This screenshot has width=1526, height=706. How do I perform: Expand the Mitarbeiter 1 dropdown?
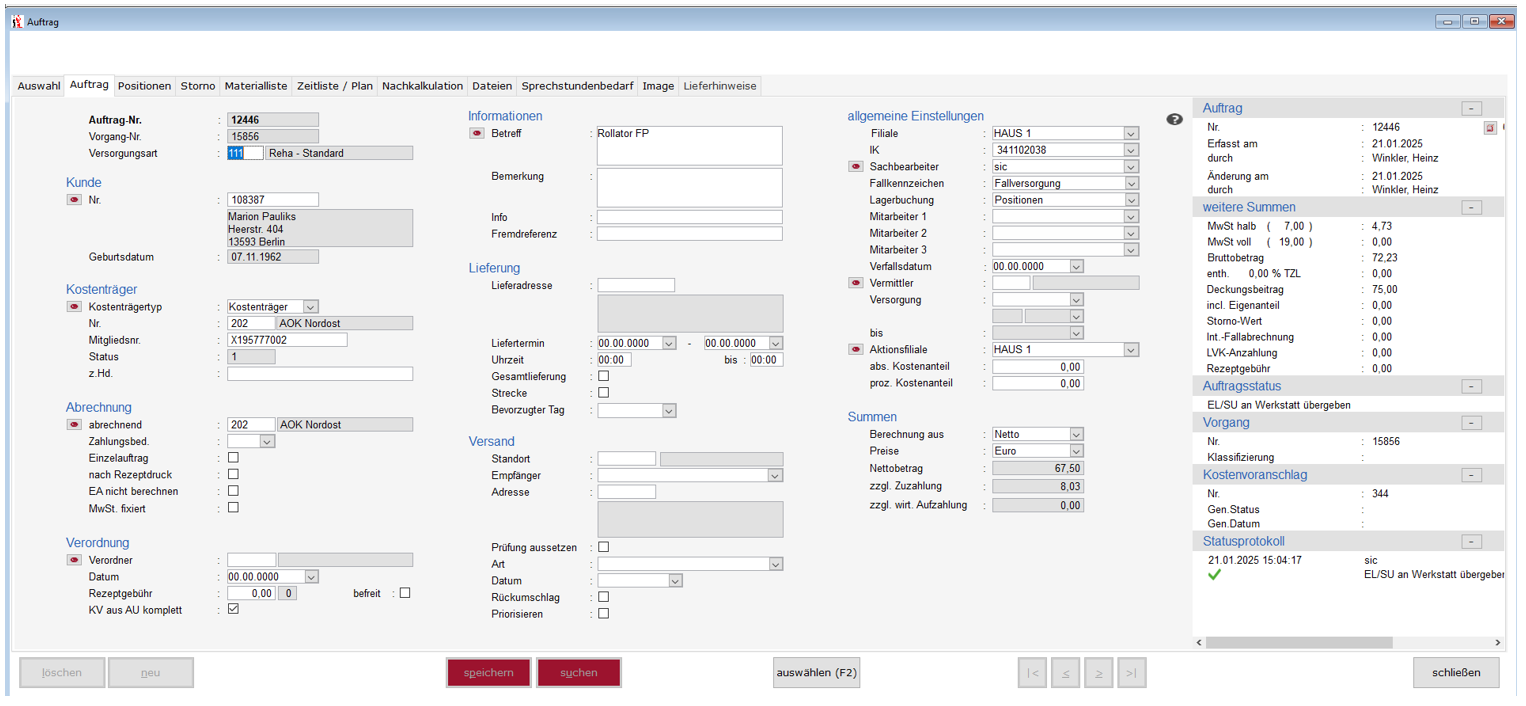point(1131,217)
